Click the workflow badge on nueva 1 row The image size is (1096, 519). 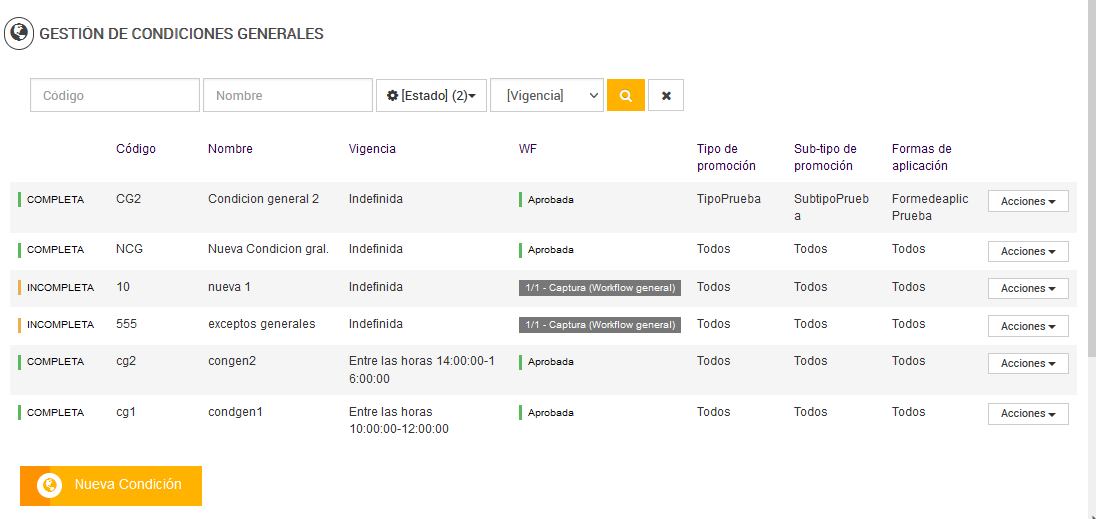(600, 288)
